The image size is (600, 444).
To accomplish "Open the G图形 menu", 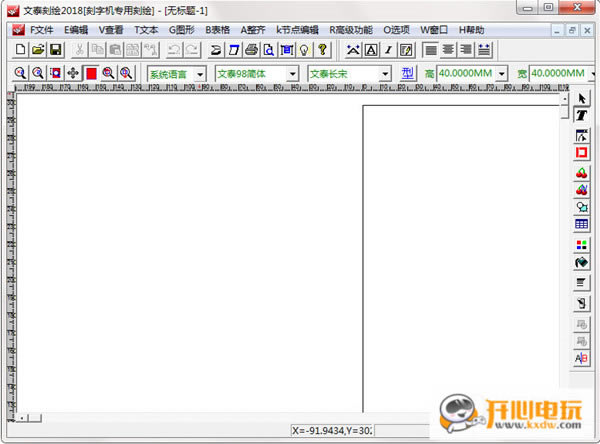I will pos(181,30).
